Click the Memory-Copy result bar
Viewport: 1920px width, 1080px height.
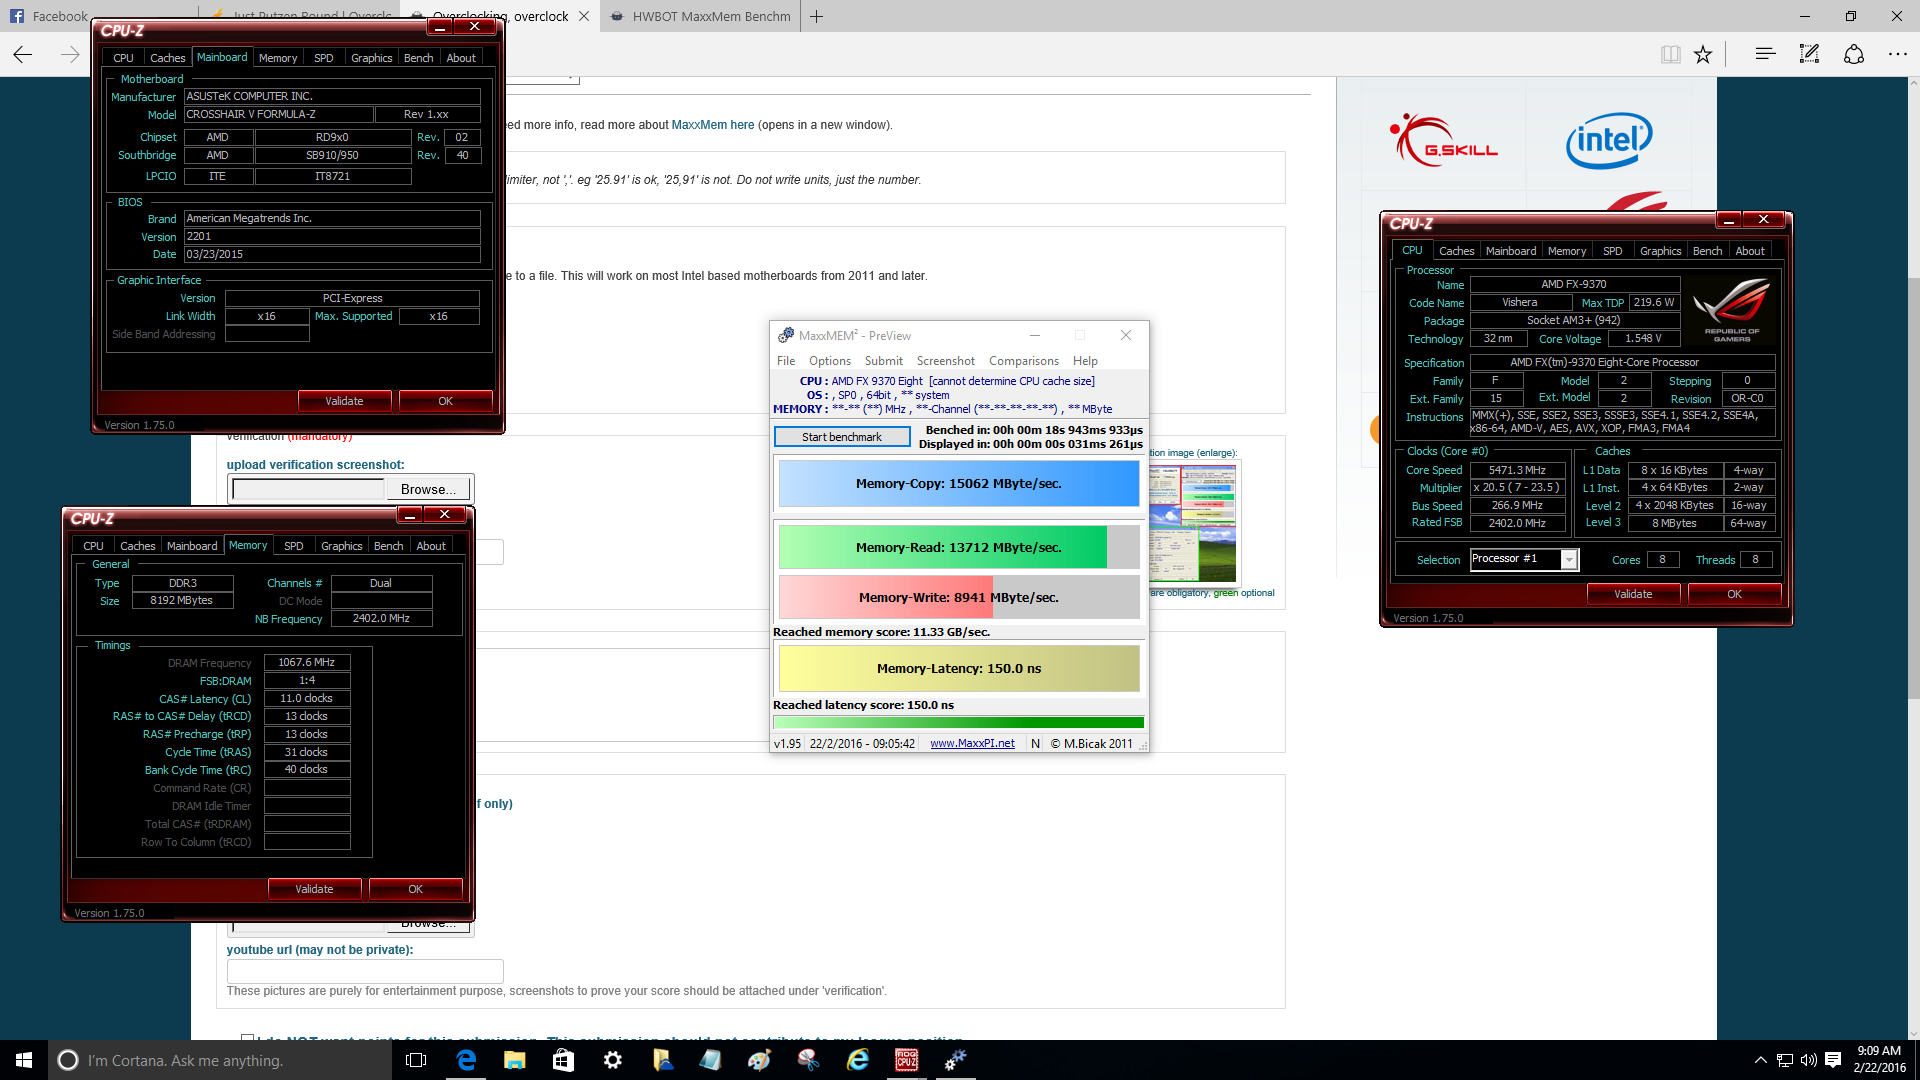(x=958, y=483)
